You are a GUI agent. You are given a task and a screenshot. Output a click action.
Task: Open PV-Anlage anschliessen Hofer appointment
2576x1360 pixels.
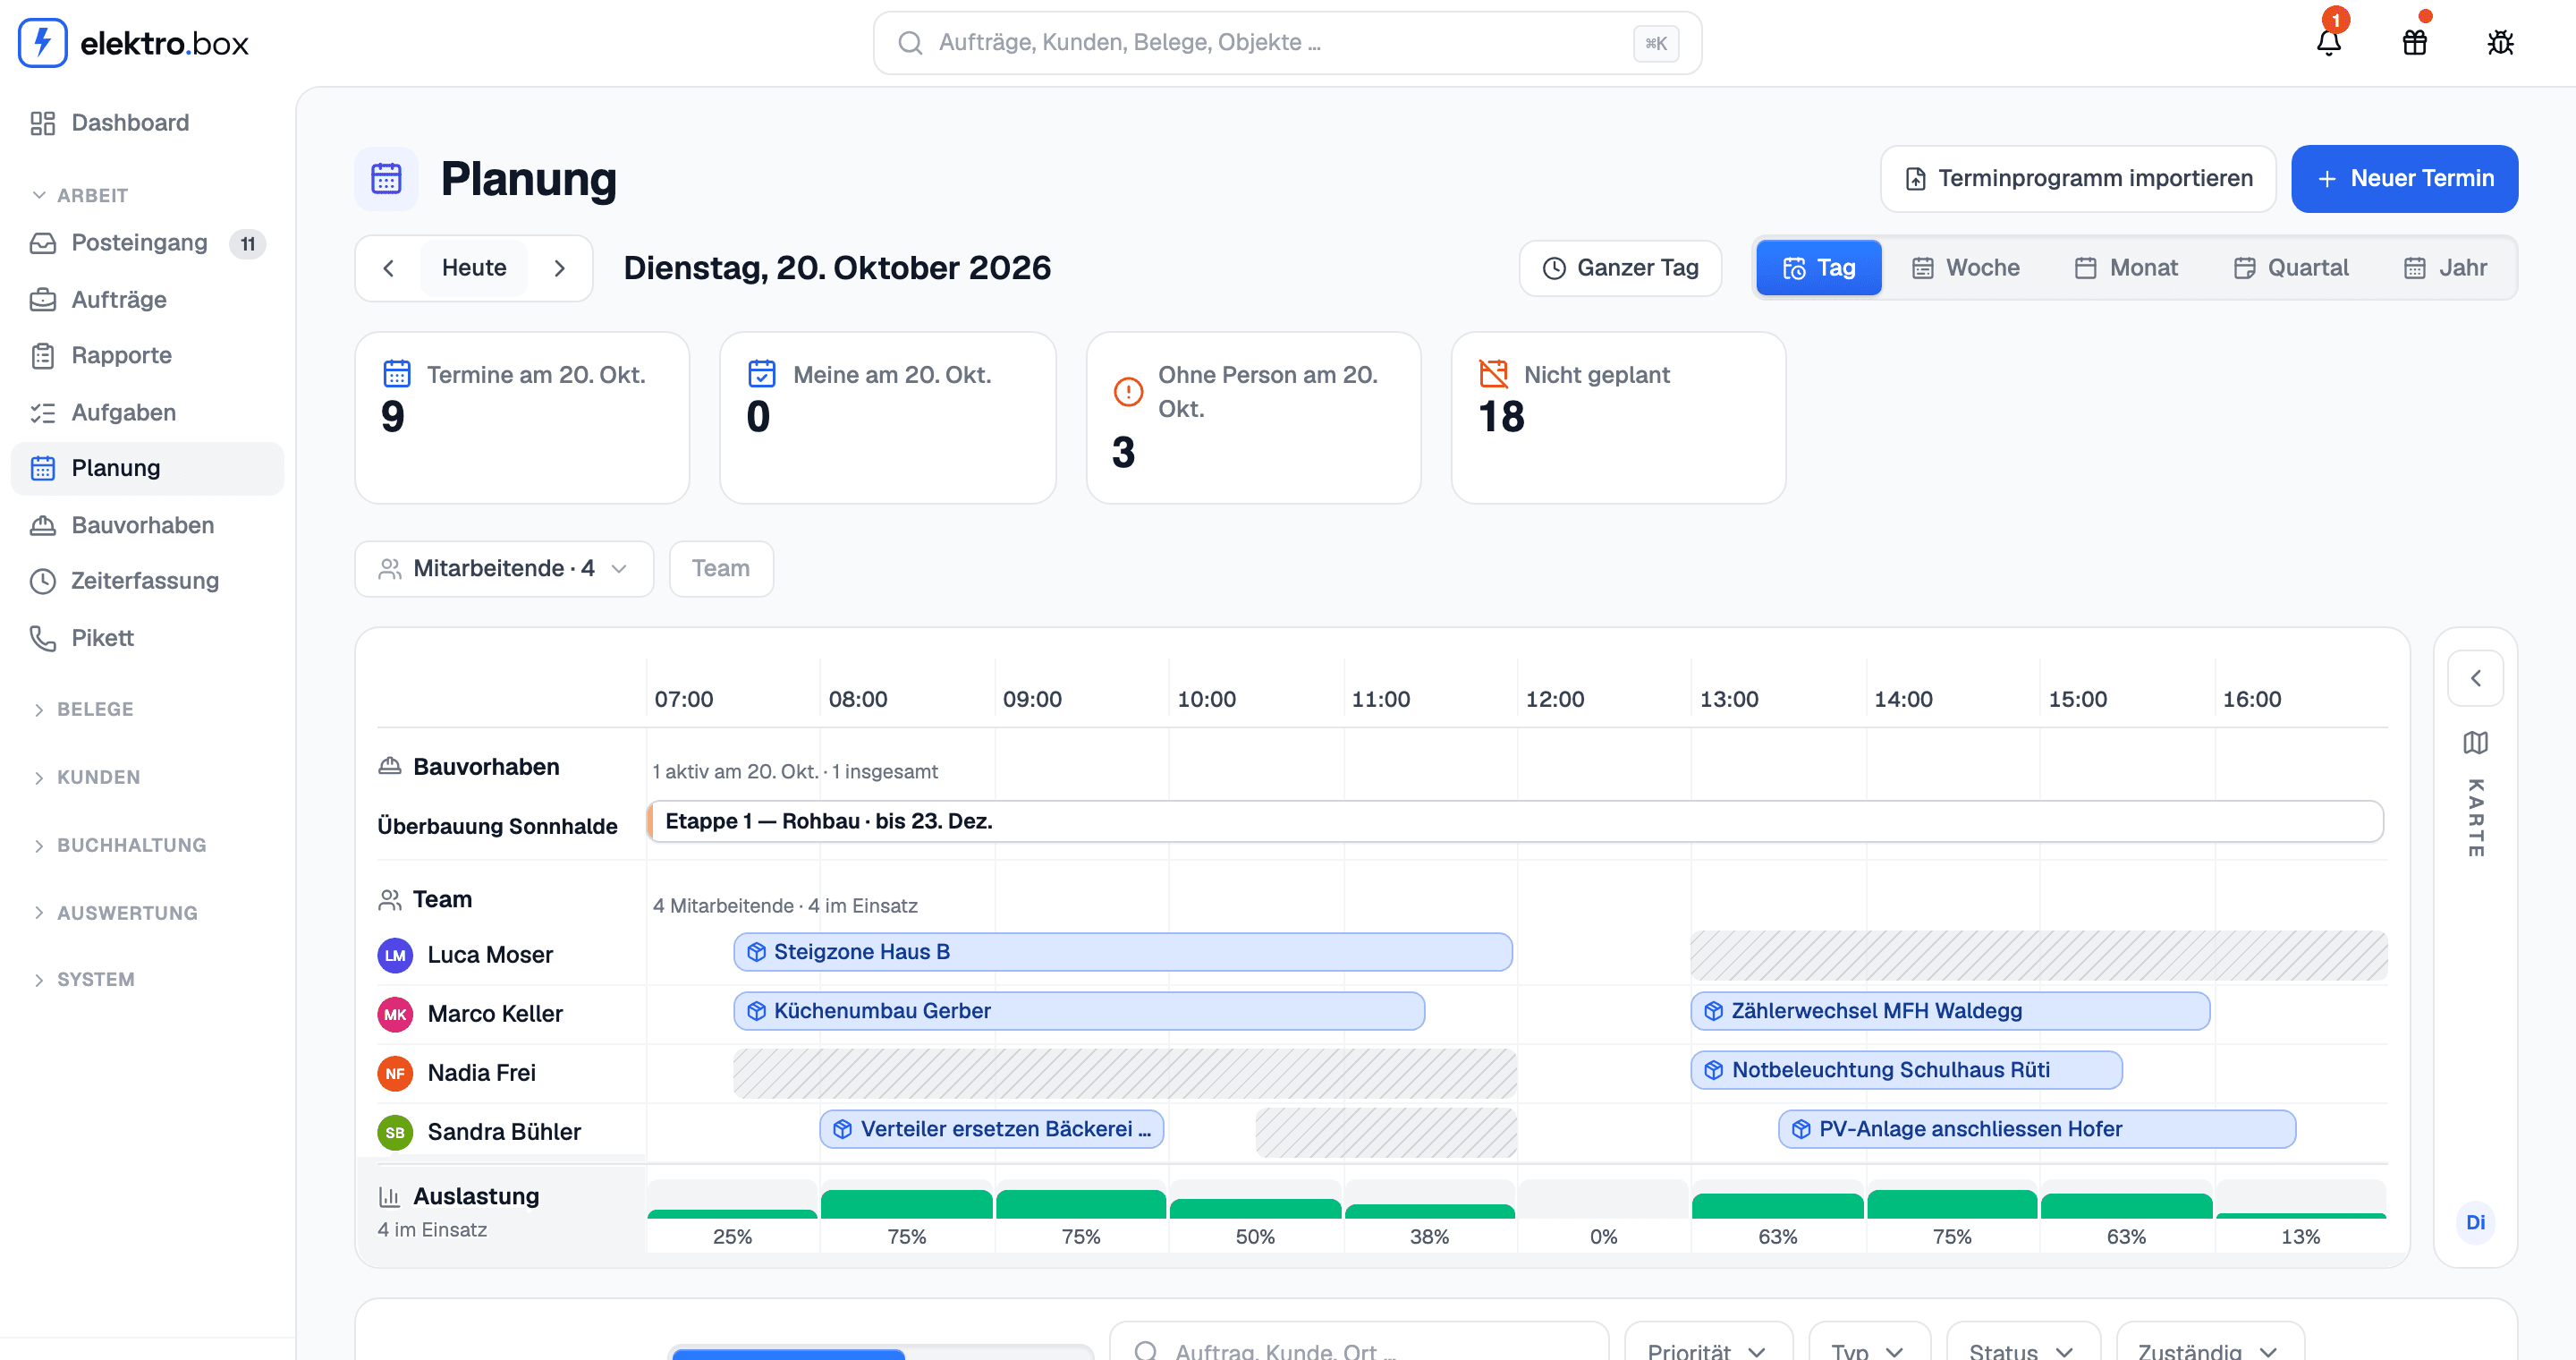click(2036, 1129)
